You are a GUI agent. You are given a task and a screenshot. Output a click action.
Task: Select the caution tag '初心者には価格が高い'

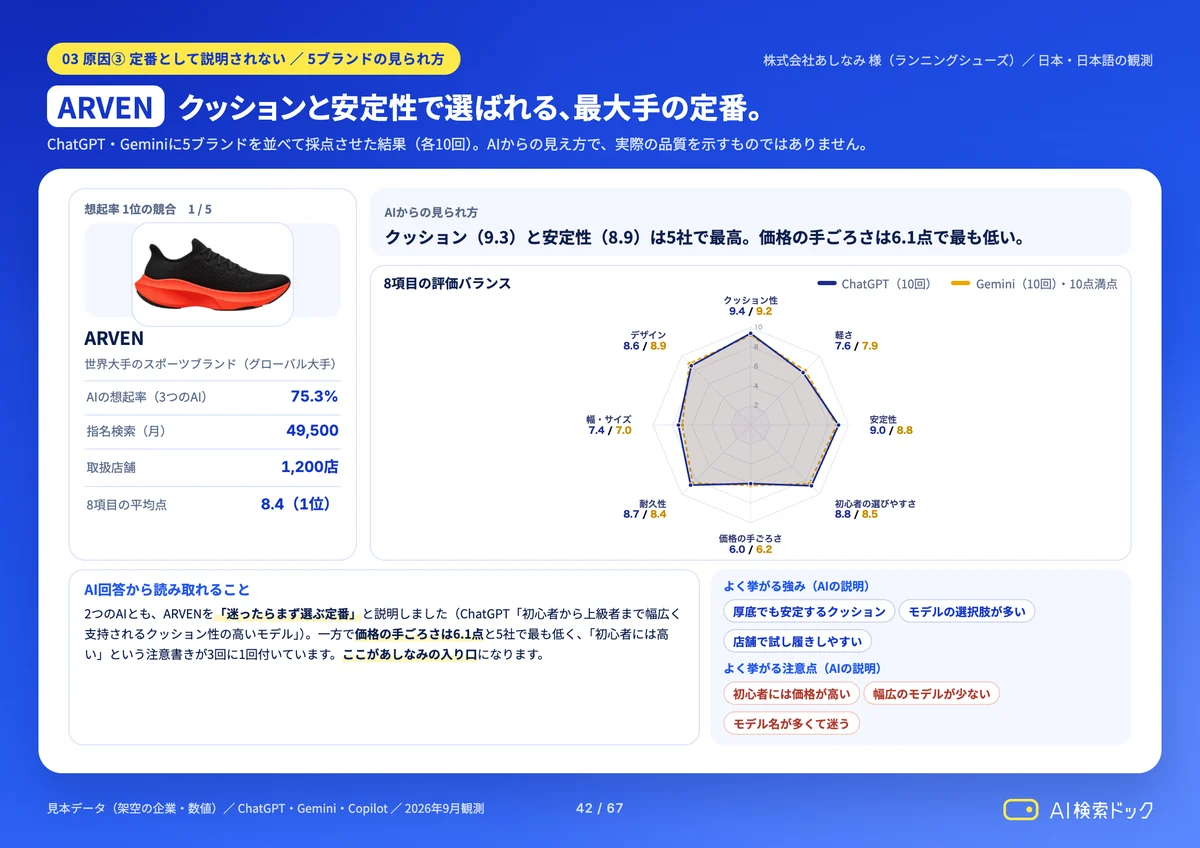791,693
